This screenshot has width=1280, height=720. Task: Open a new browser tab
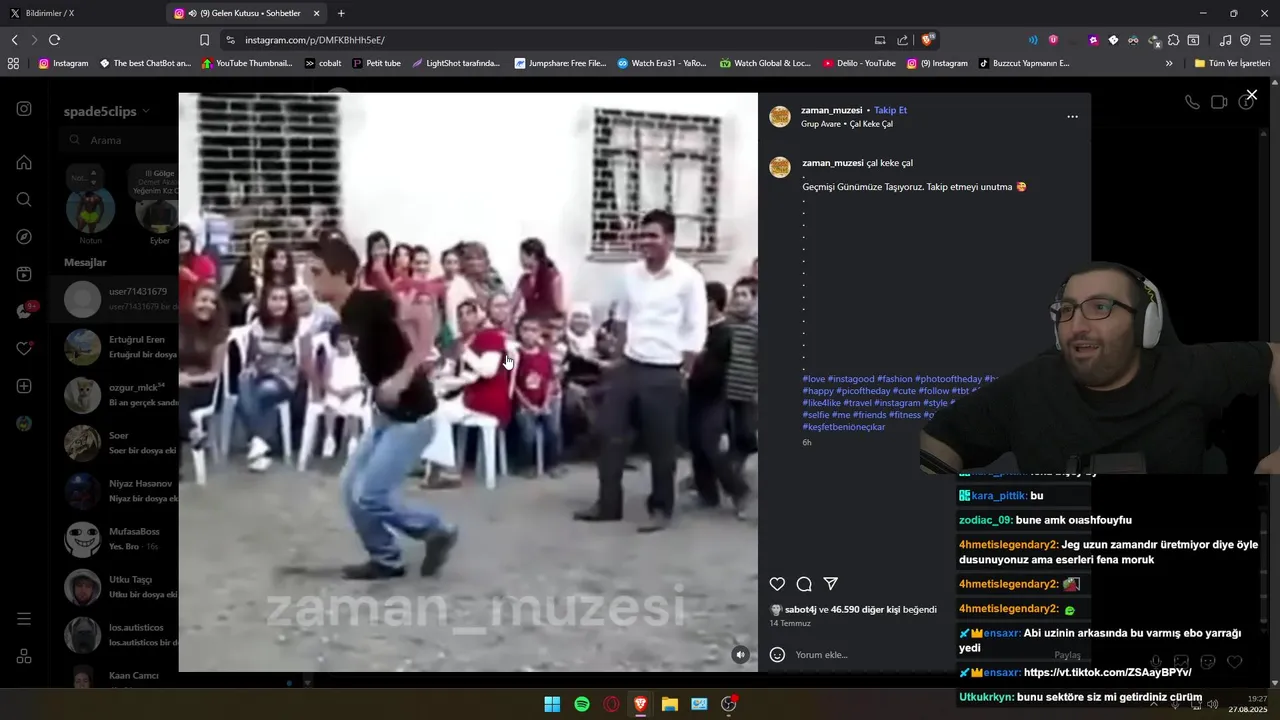pos(341,13)
